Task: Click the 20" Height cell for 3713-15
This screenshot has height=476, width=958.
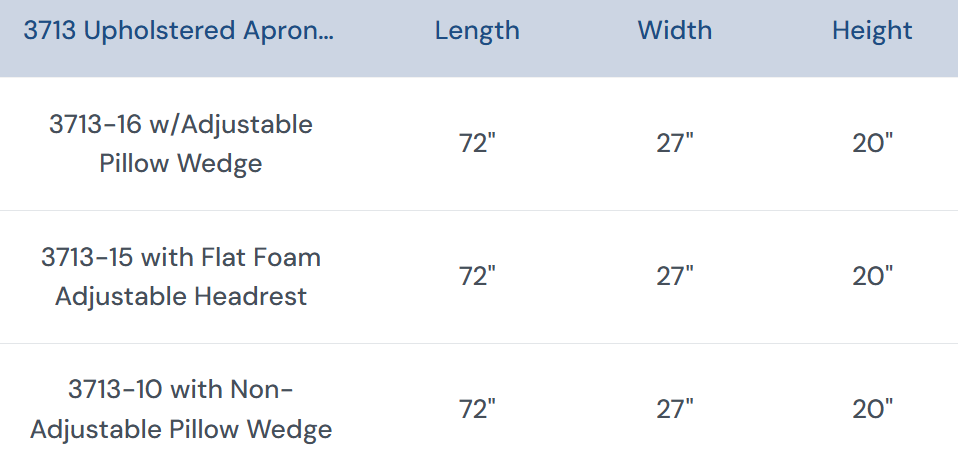Action: (872, 277)
